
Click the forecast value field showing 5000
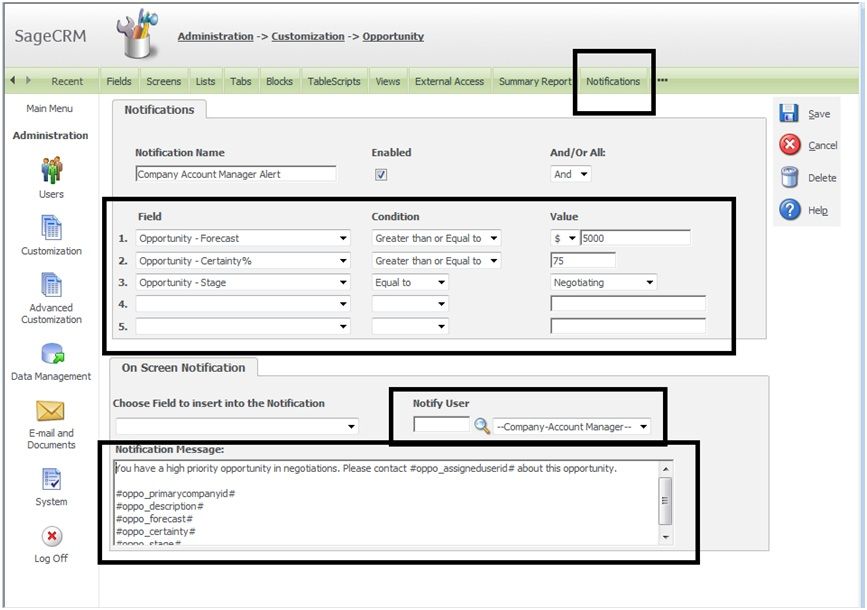pos(635,238)
